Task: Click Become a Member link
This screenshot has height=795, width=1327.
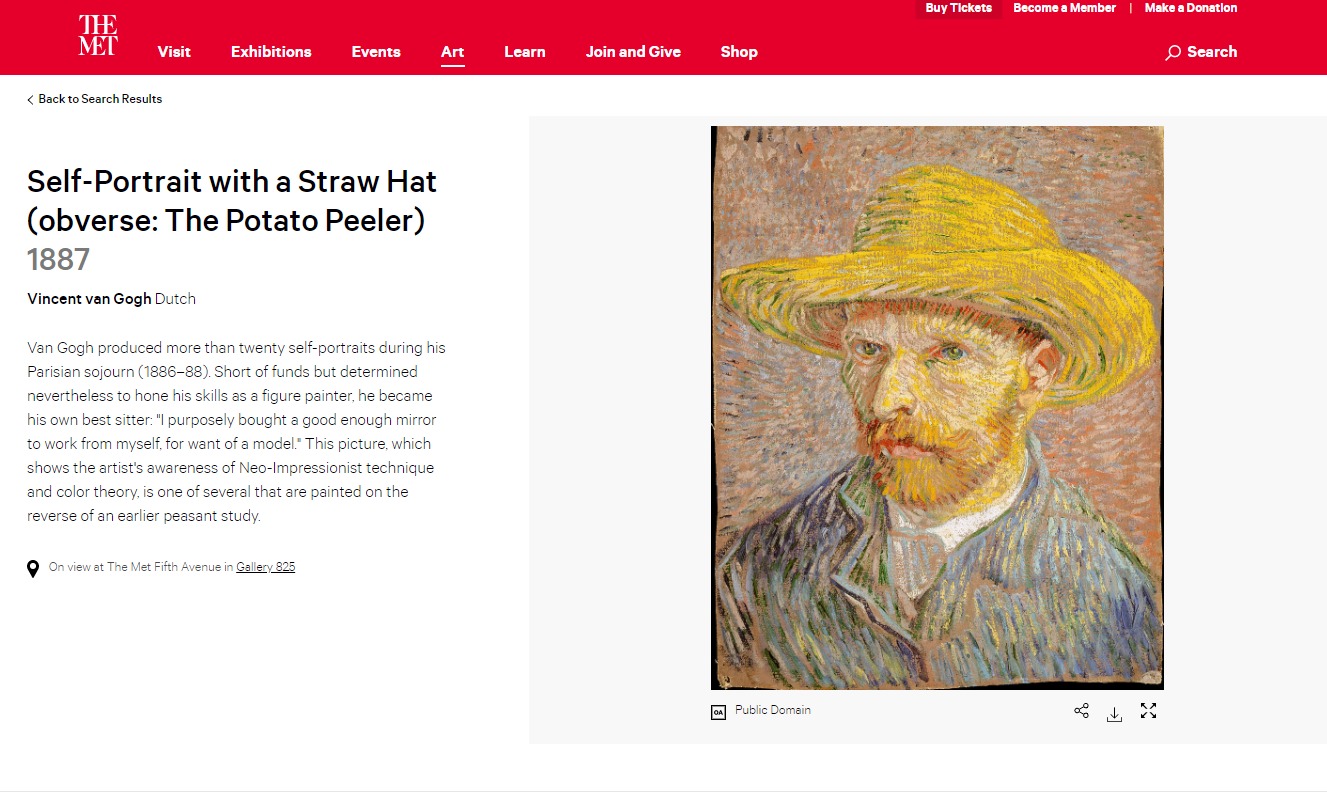Action: tap(1064, 8)
